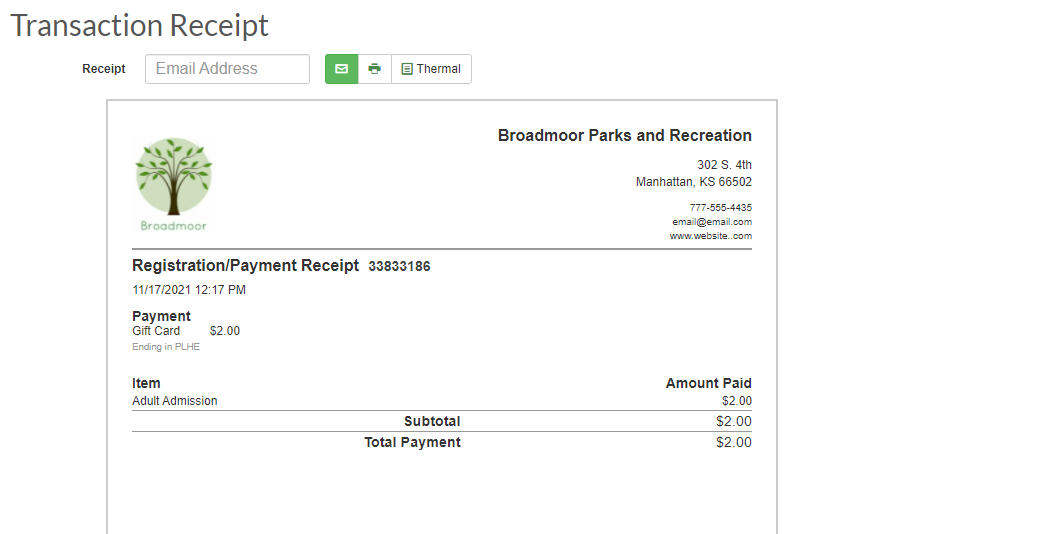Open the Thermal receipt option

[431, 69]
